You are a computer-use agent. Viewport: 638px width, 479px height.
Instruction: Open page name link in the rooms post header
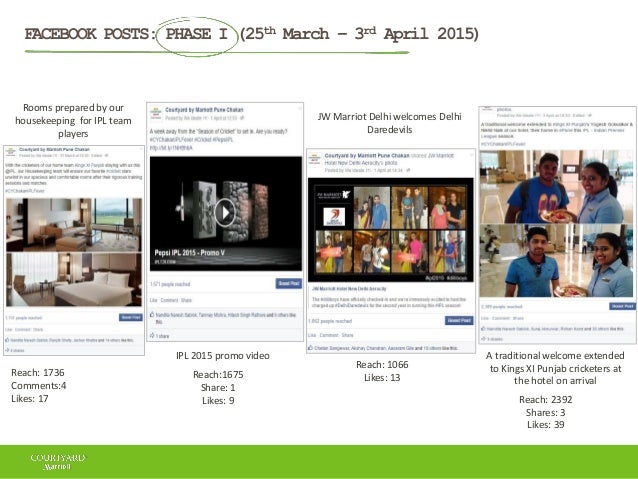click(x=54, y=149)
